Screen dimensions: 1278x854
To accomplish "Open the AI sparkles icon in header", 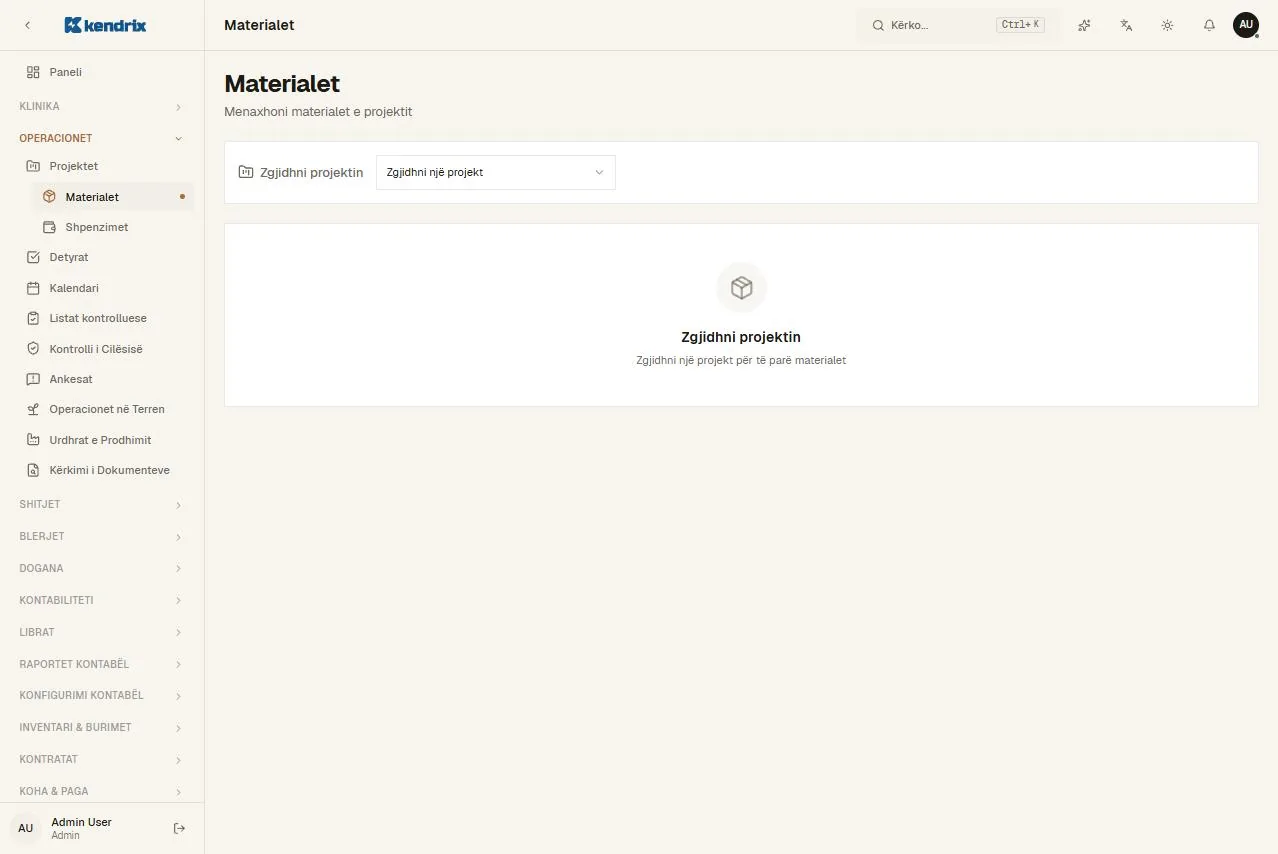I will 1084,25.
